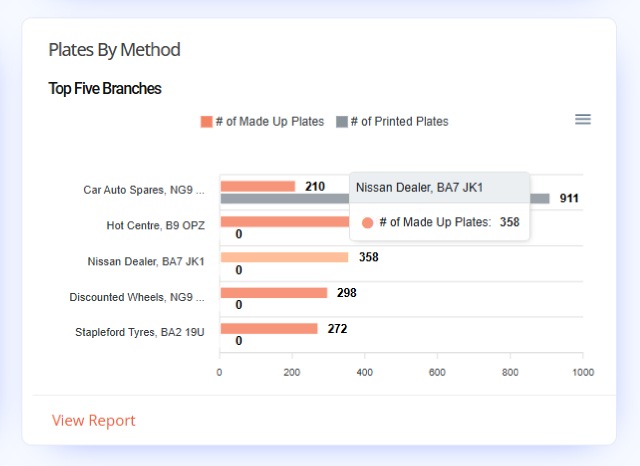640x466 pixels.
Task: Click the 'Nissan Dealer, BA7 JK1' axis label
Action: (146, 261)
